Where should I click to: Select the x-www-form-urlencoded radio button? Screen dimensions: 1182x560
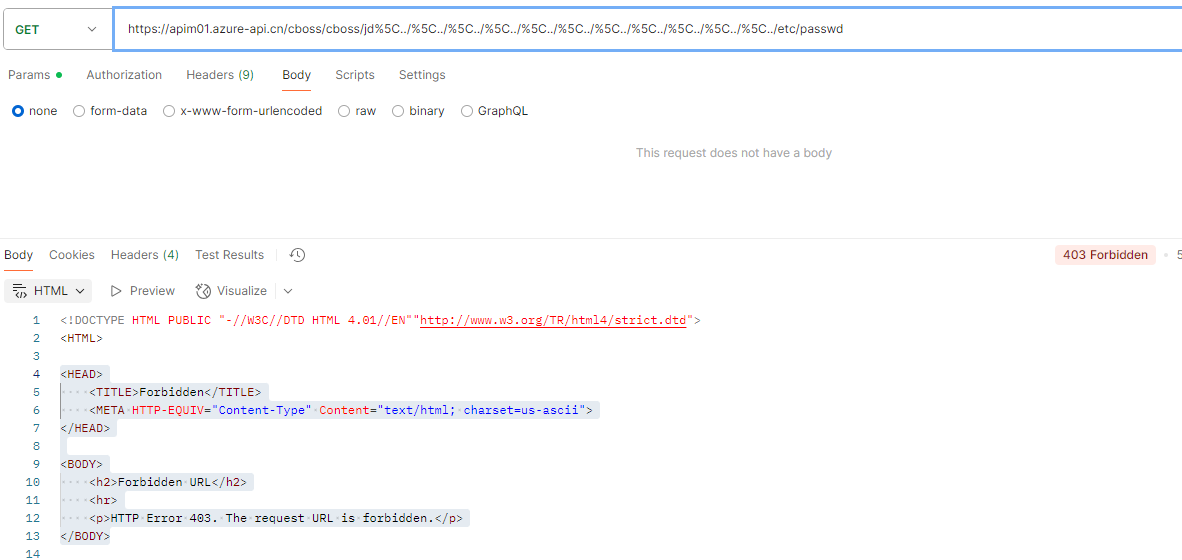pyautogui.click(x=169, y=111)
